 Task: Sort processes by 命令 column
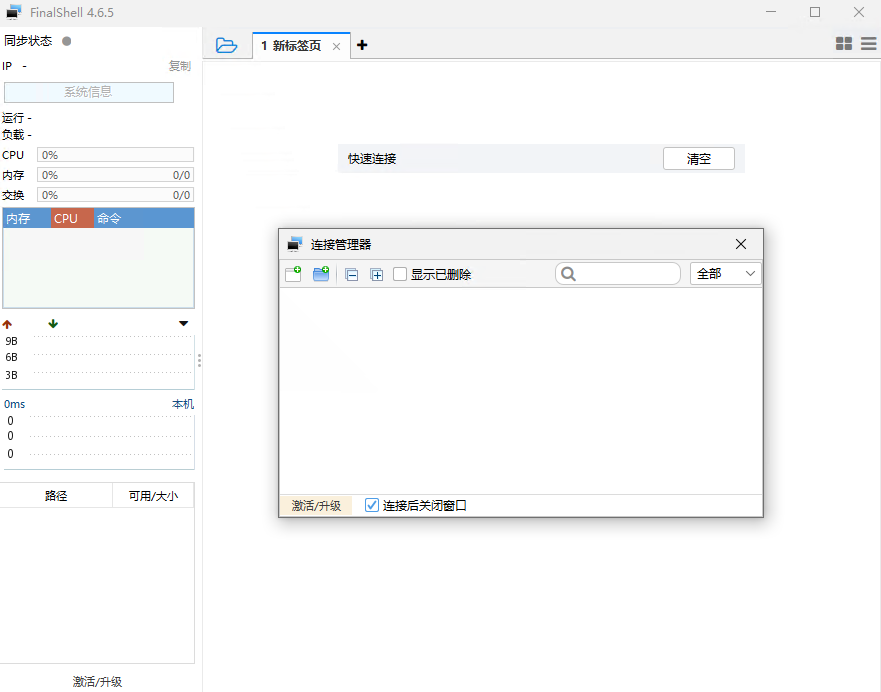[x=144, y=218]
